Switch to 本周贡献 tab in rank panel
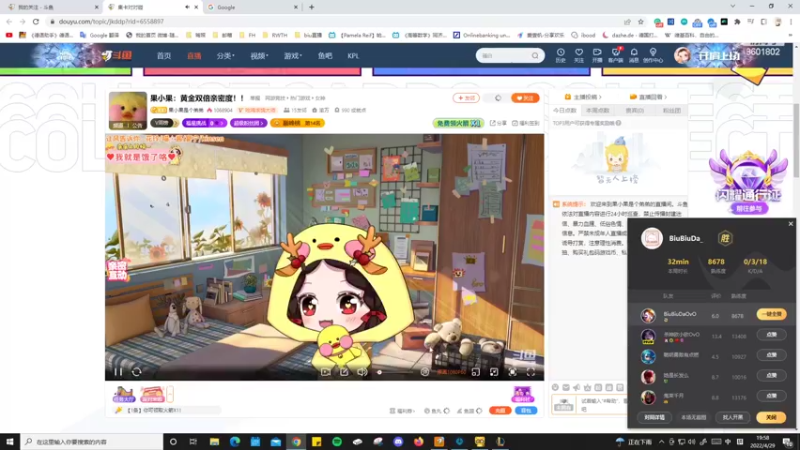This screenshot has width=800, height=450. coord(597,110)
